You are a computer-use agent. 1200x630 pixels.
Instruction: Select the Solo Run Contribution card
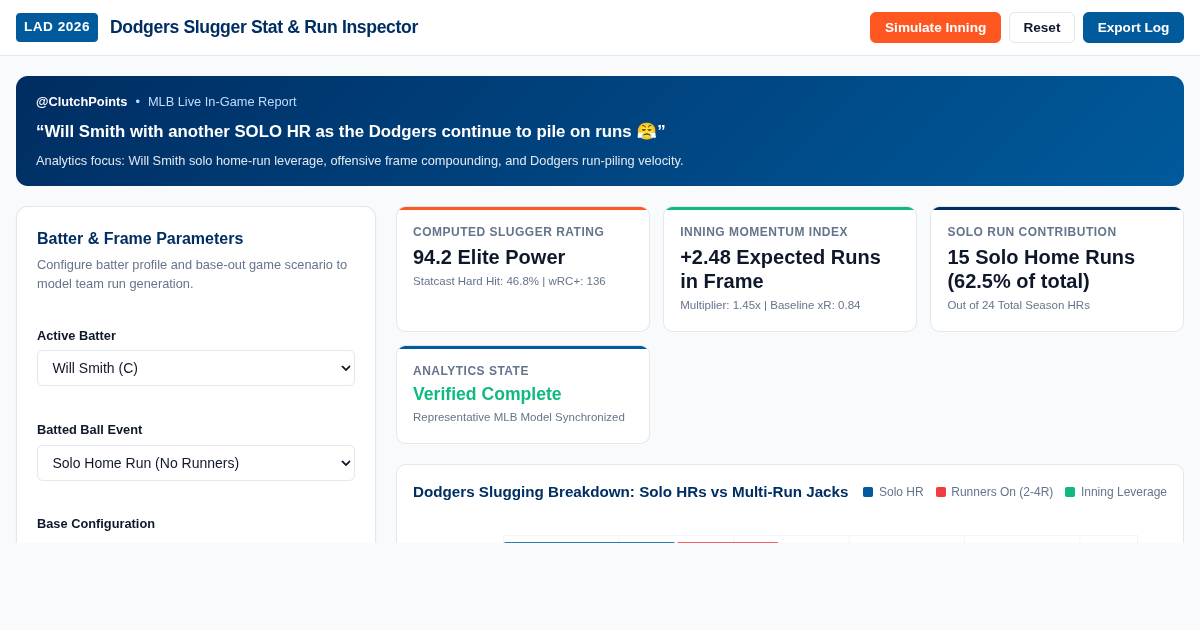1057,269
